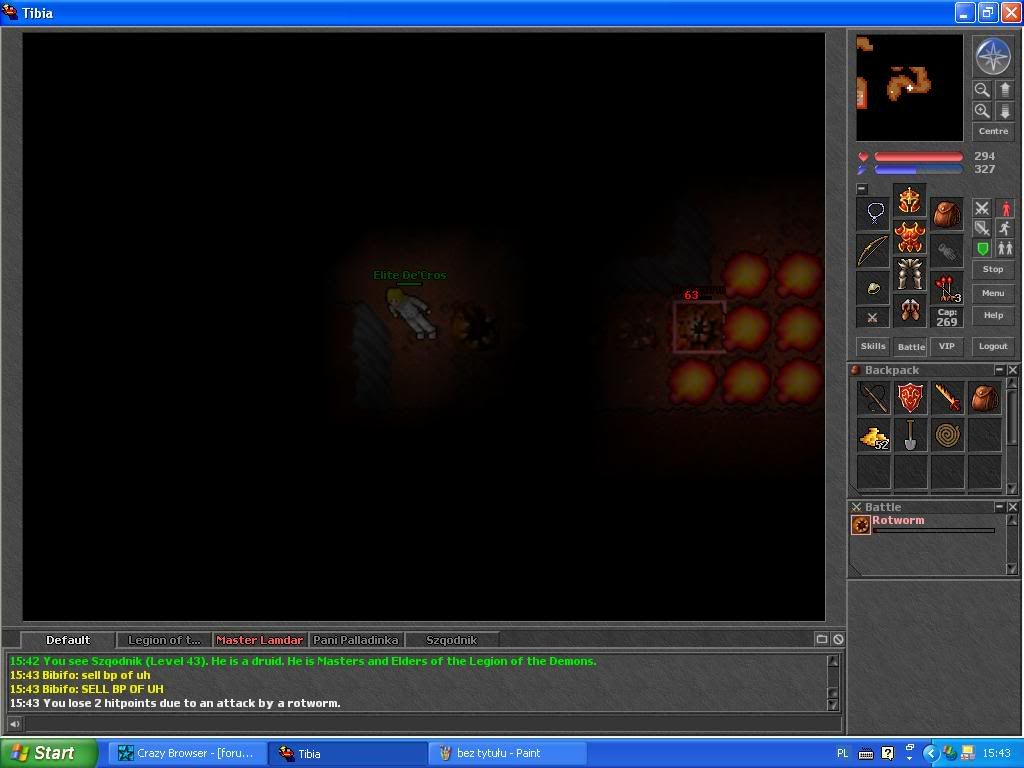This screenshot has height=768, width=1024.
Task: Click the Battle button
Action: 910,347
